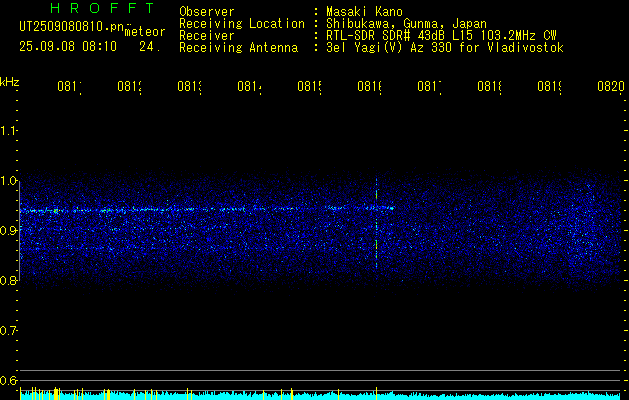
Task: Select the RTL-SDR SDR# 43dB receiver description
Action: click(442, 36)
